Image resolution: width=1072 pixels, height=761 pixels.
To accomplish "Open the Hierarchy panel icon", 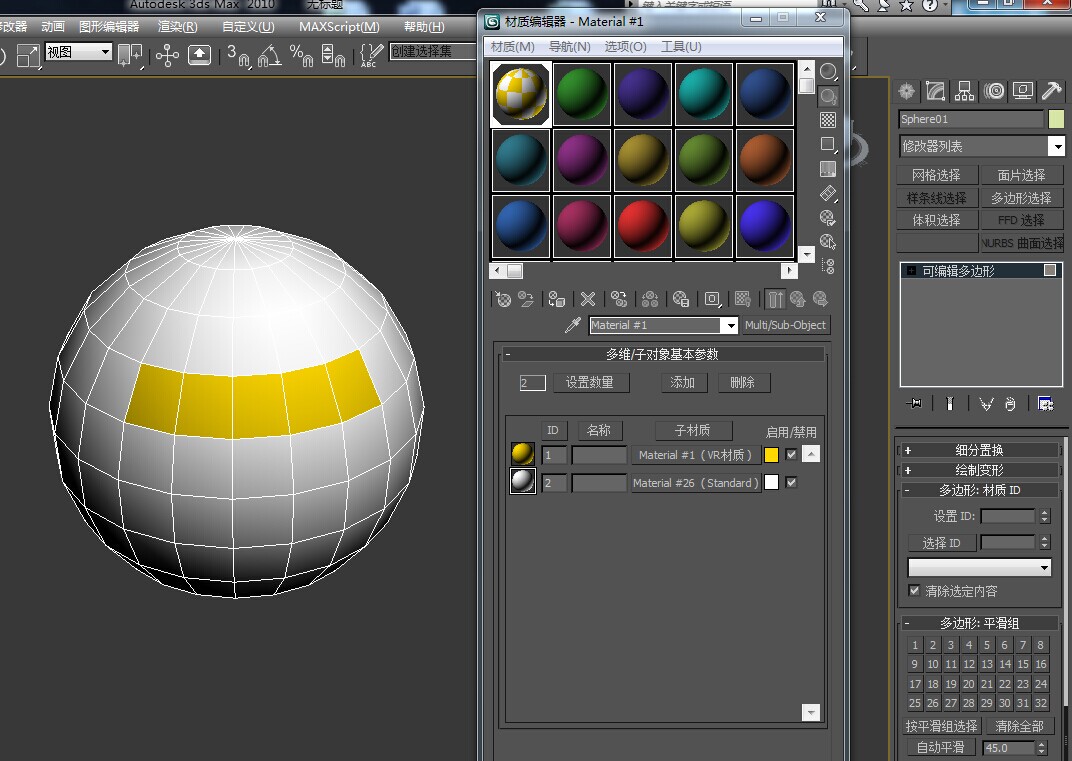I will pos(964,90).
